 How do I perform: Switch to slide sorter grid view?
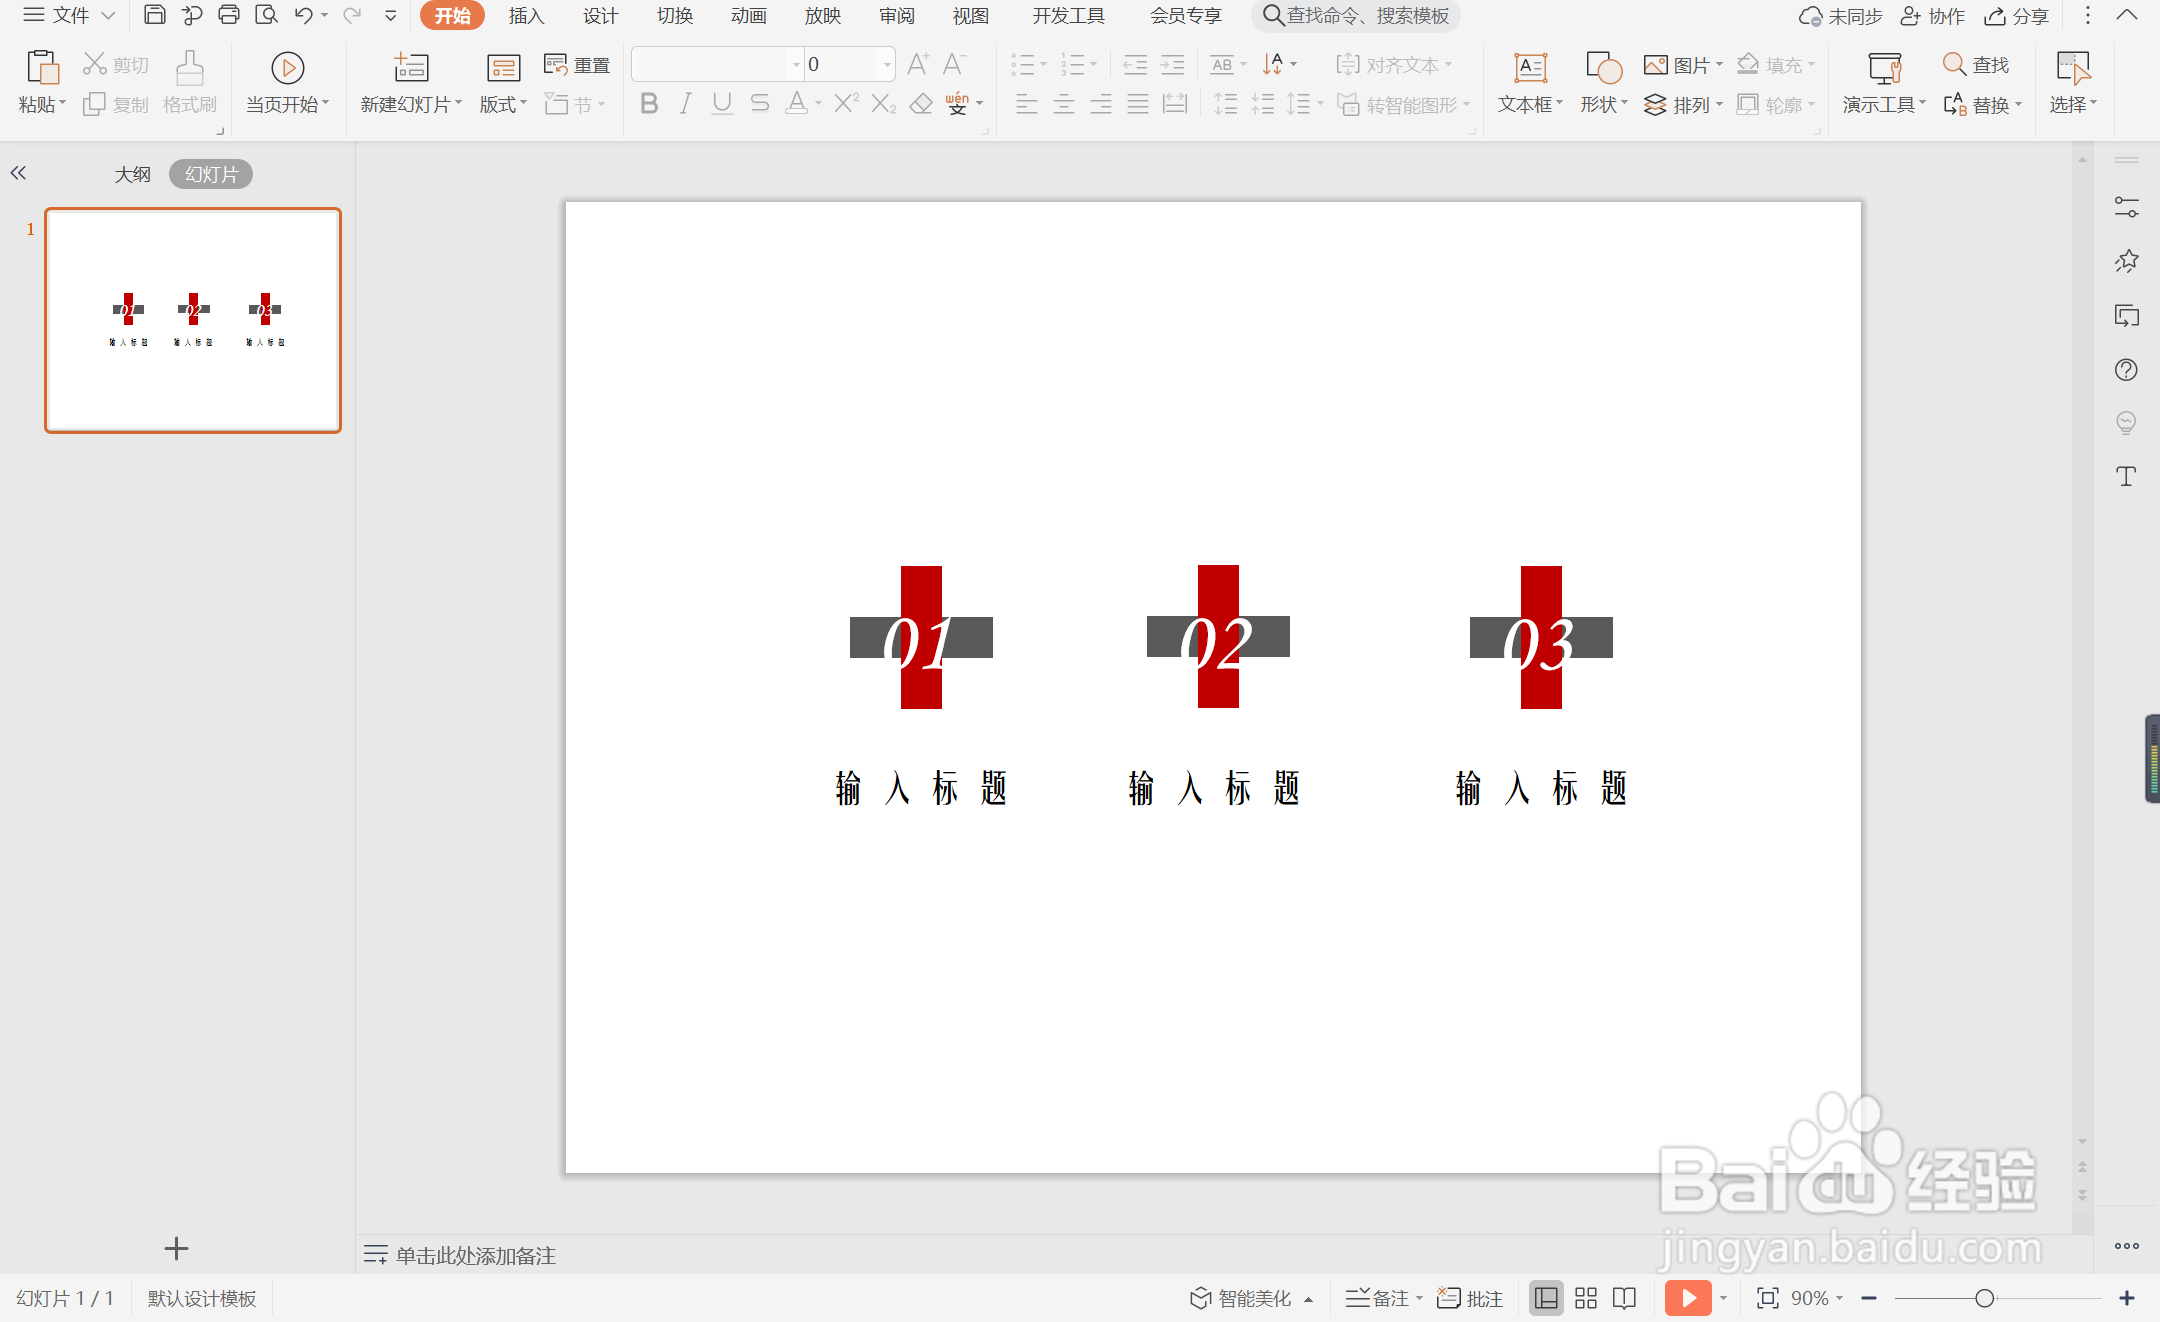1586,1298
